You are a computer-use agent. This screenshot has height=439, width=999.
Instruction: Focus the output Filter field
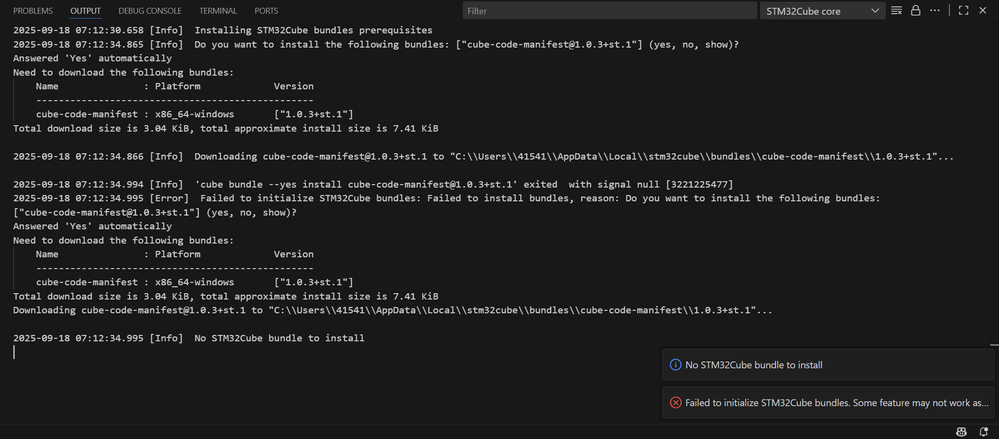tap(610, 11)
